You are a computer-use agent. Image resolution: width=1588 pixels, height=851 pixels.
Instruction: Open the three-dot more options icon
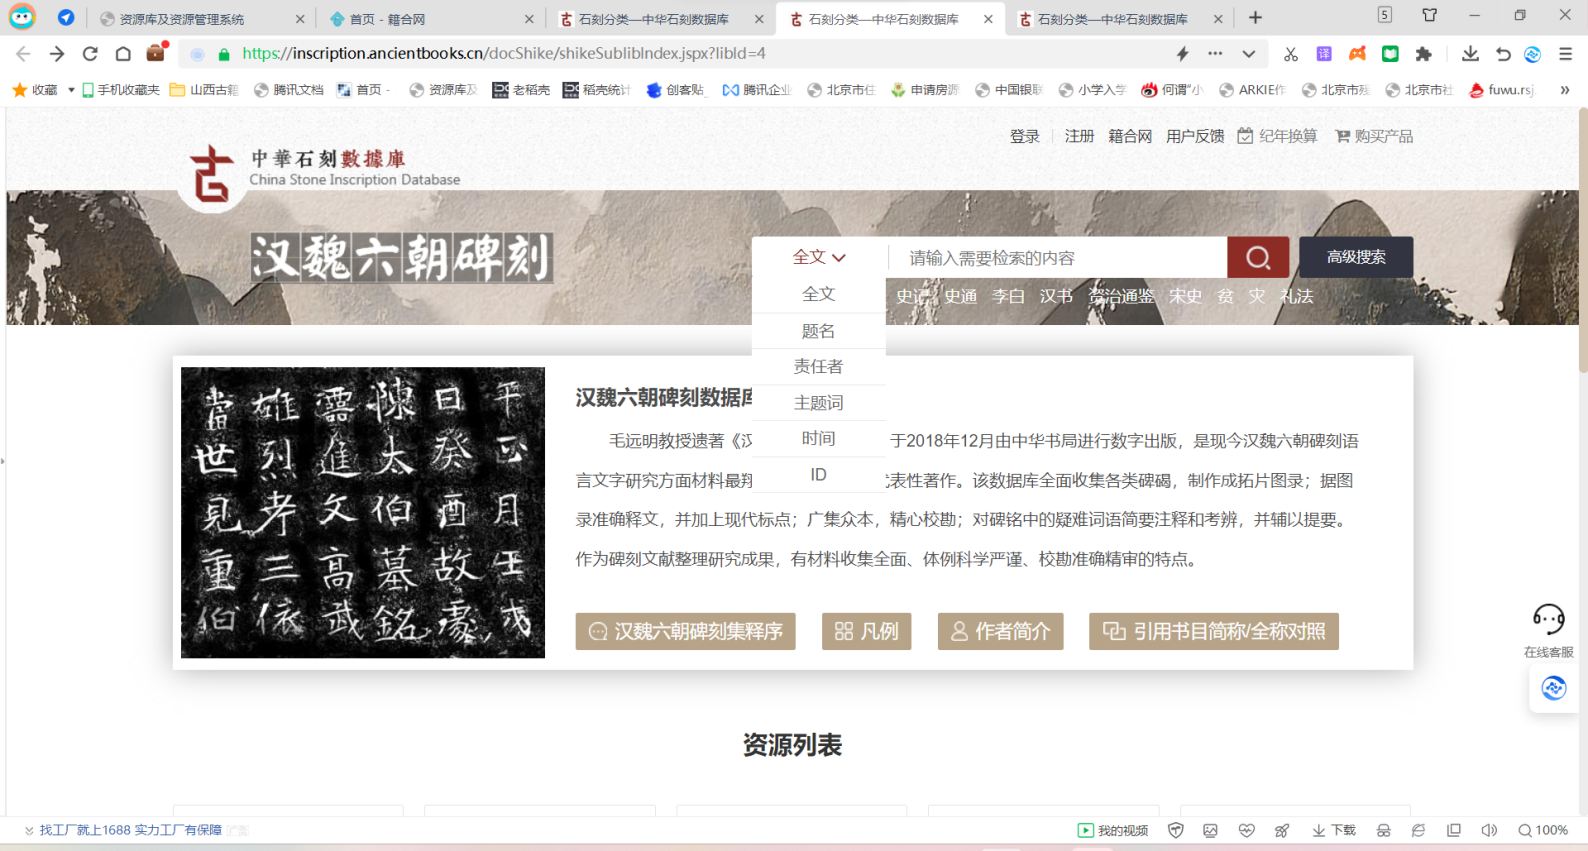point(1215,54)
